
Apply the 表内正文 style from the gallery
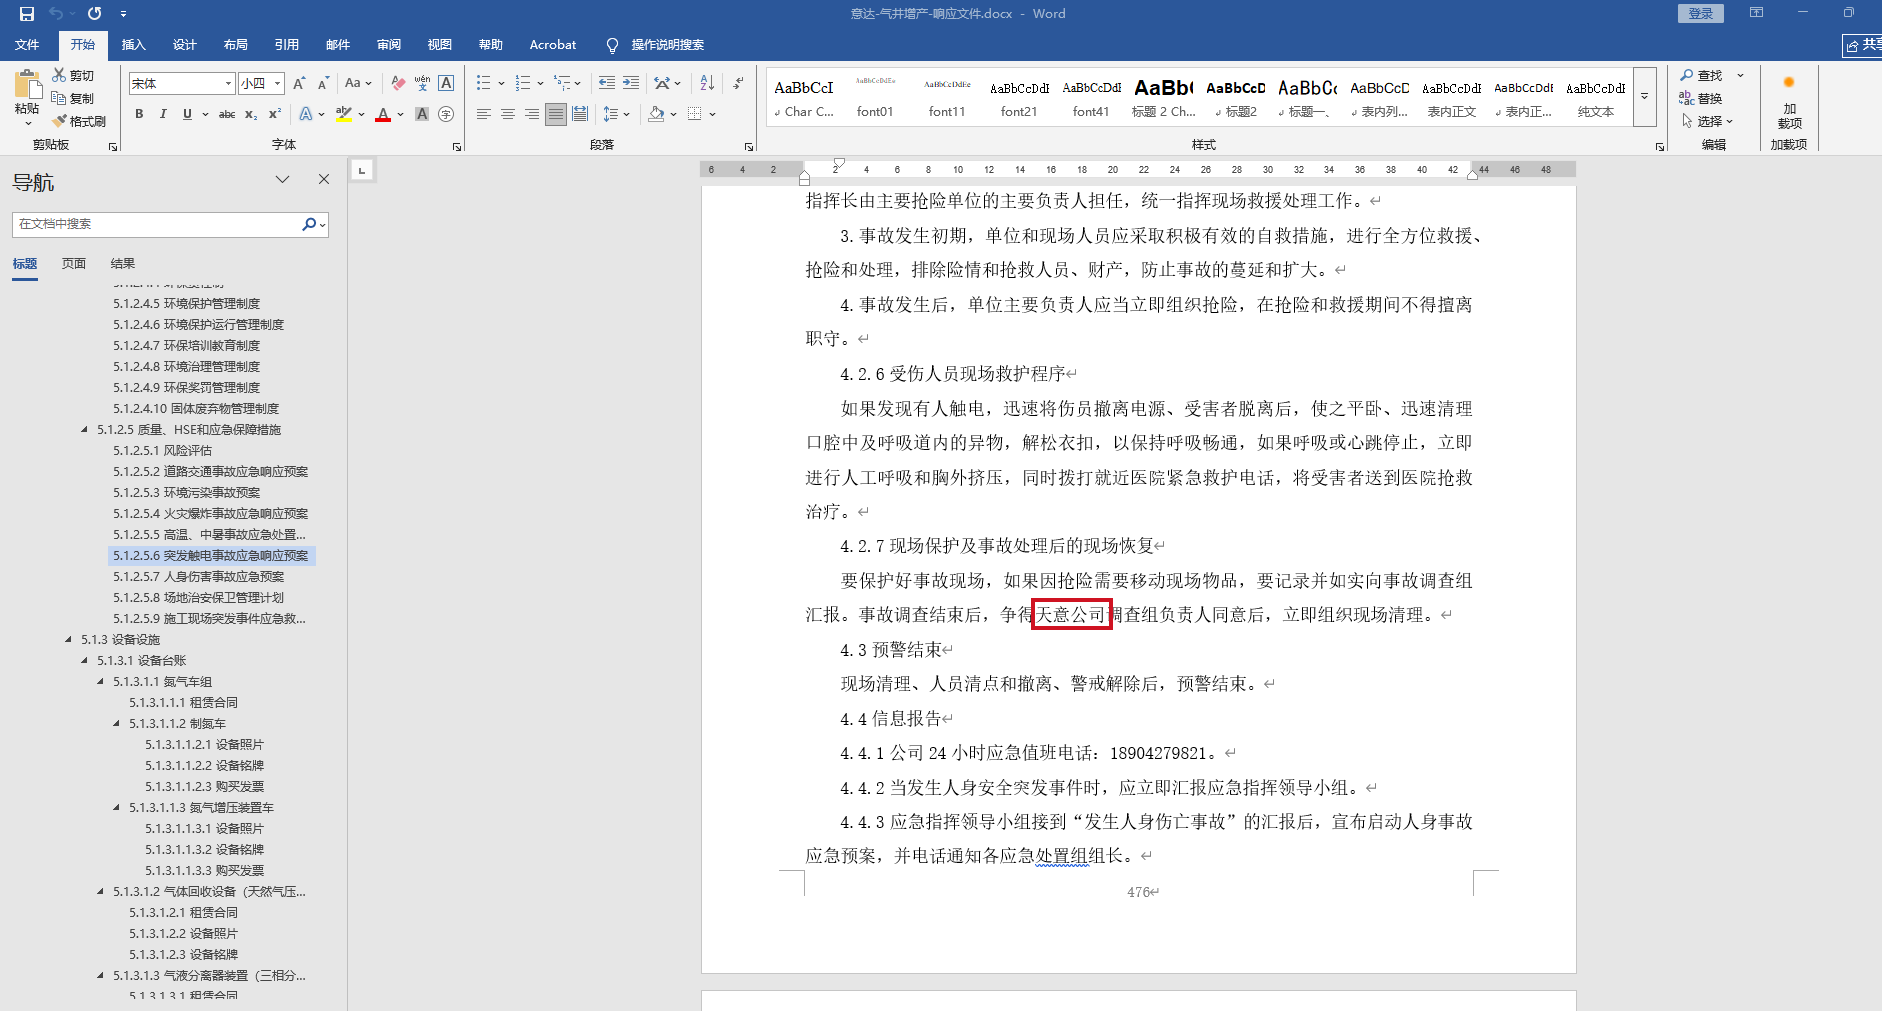tap(1451, 97)
